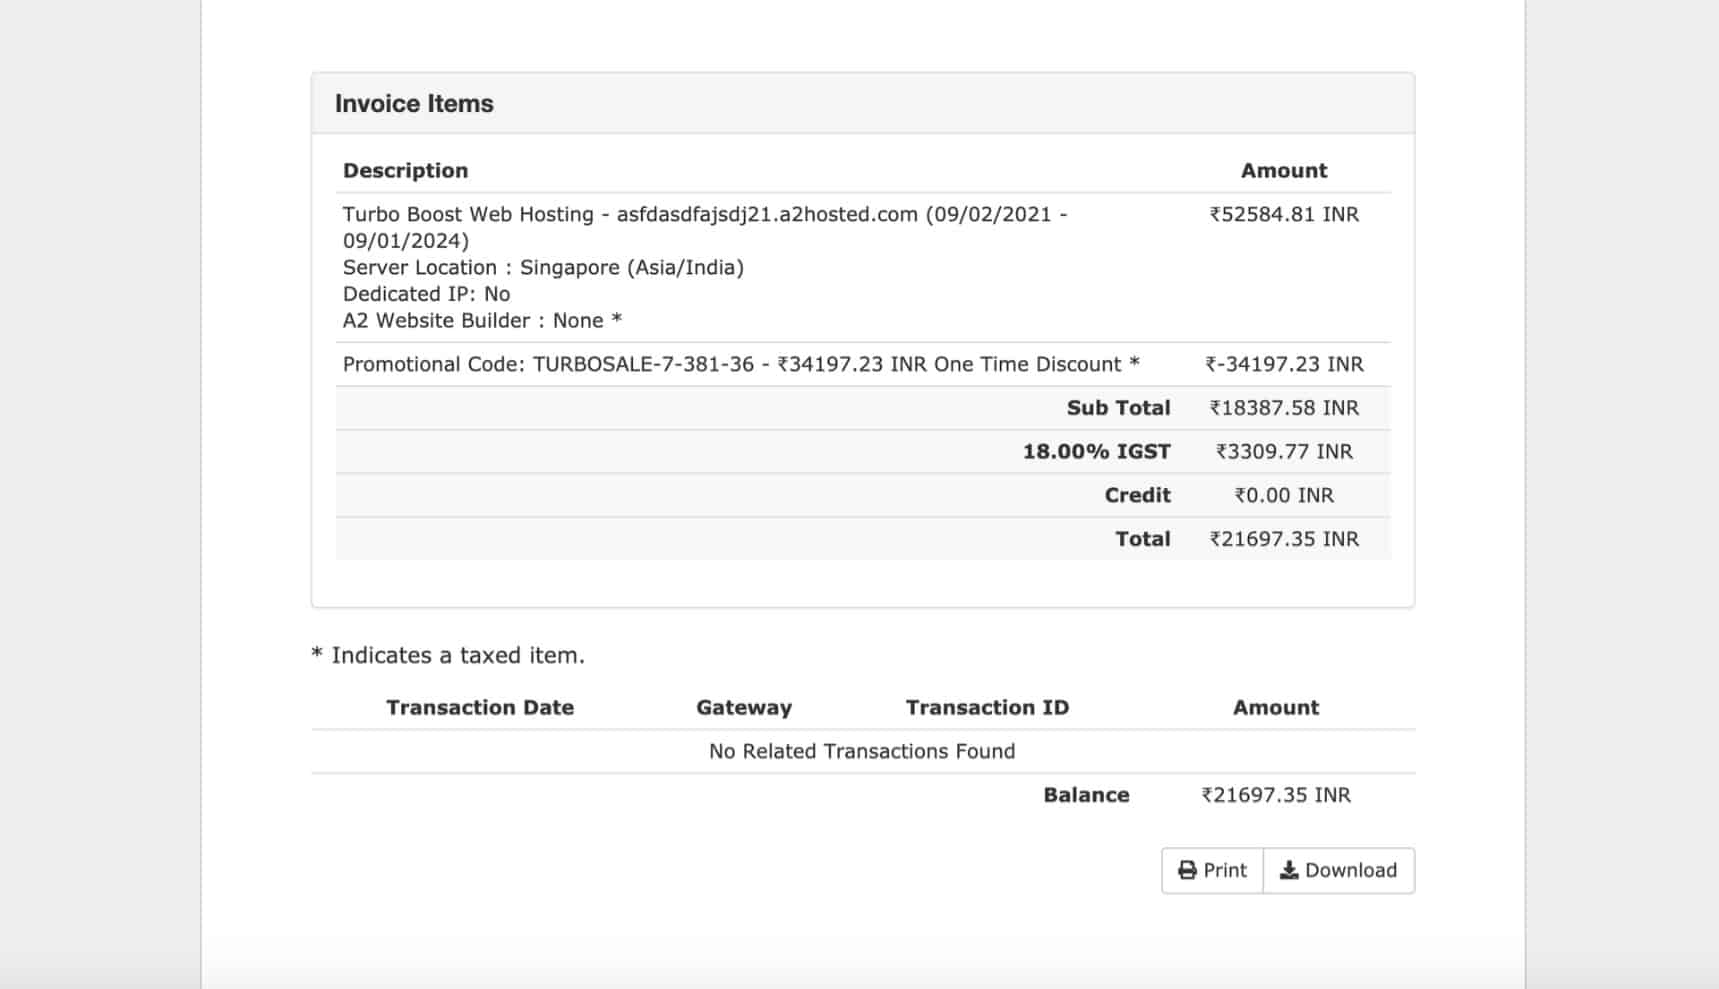Image resolution: width=1719 pixels, height=989 pixels.
Task: Click the 18.00% IGST label
Action: click(x=1096, y=451)
